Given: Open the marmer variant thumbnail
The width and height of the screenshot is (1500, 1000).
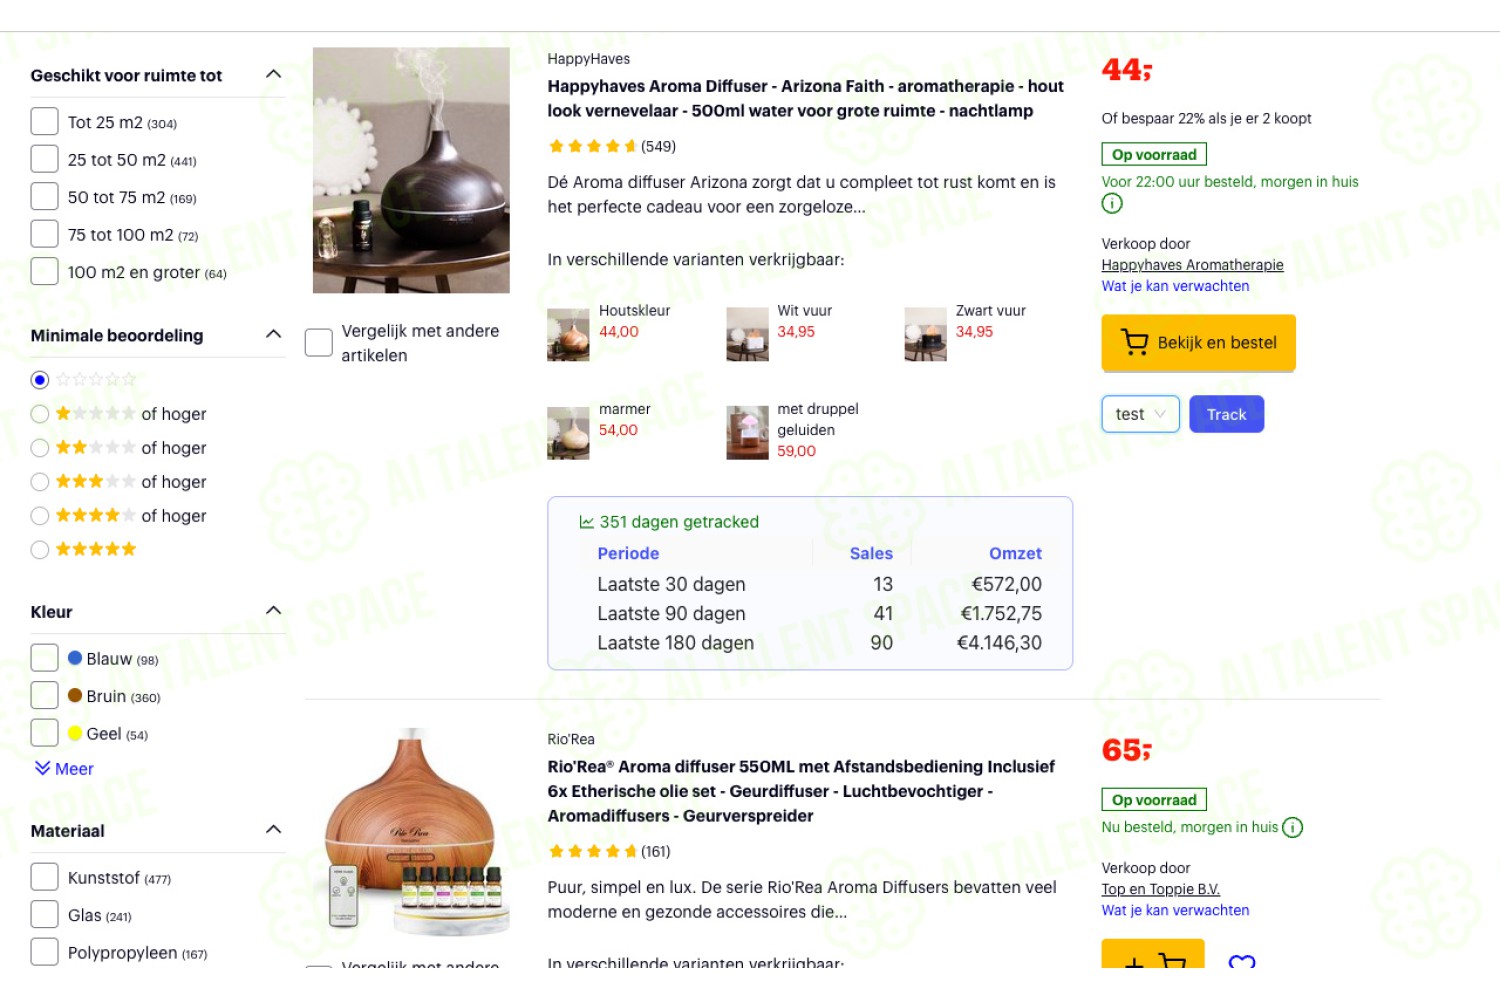Looking at the screenshot, I should coord(568,433).
